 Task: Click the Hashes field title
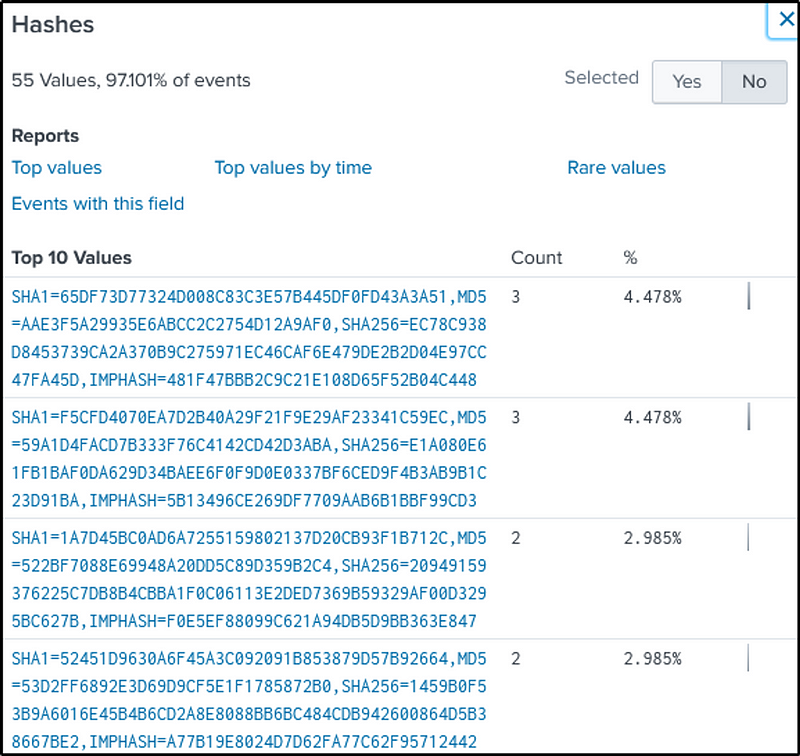53,25
